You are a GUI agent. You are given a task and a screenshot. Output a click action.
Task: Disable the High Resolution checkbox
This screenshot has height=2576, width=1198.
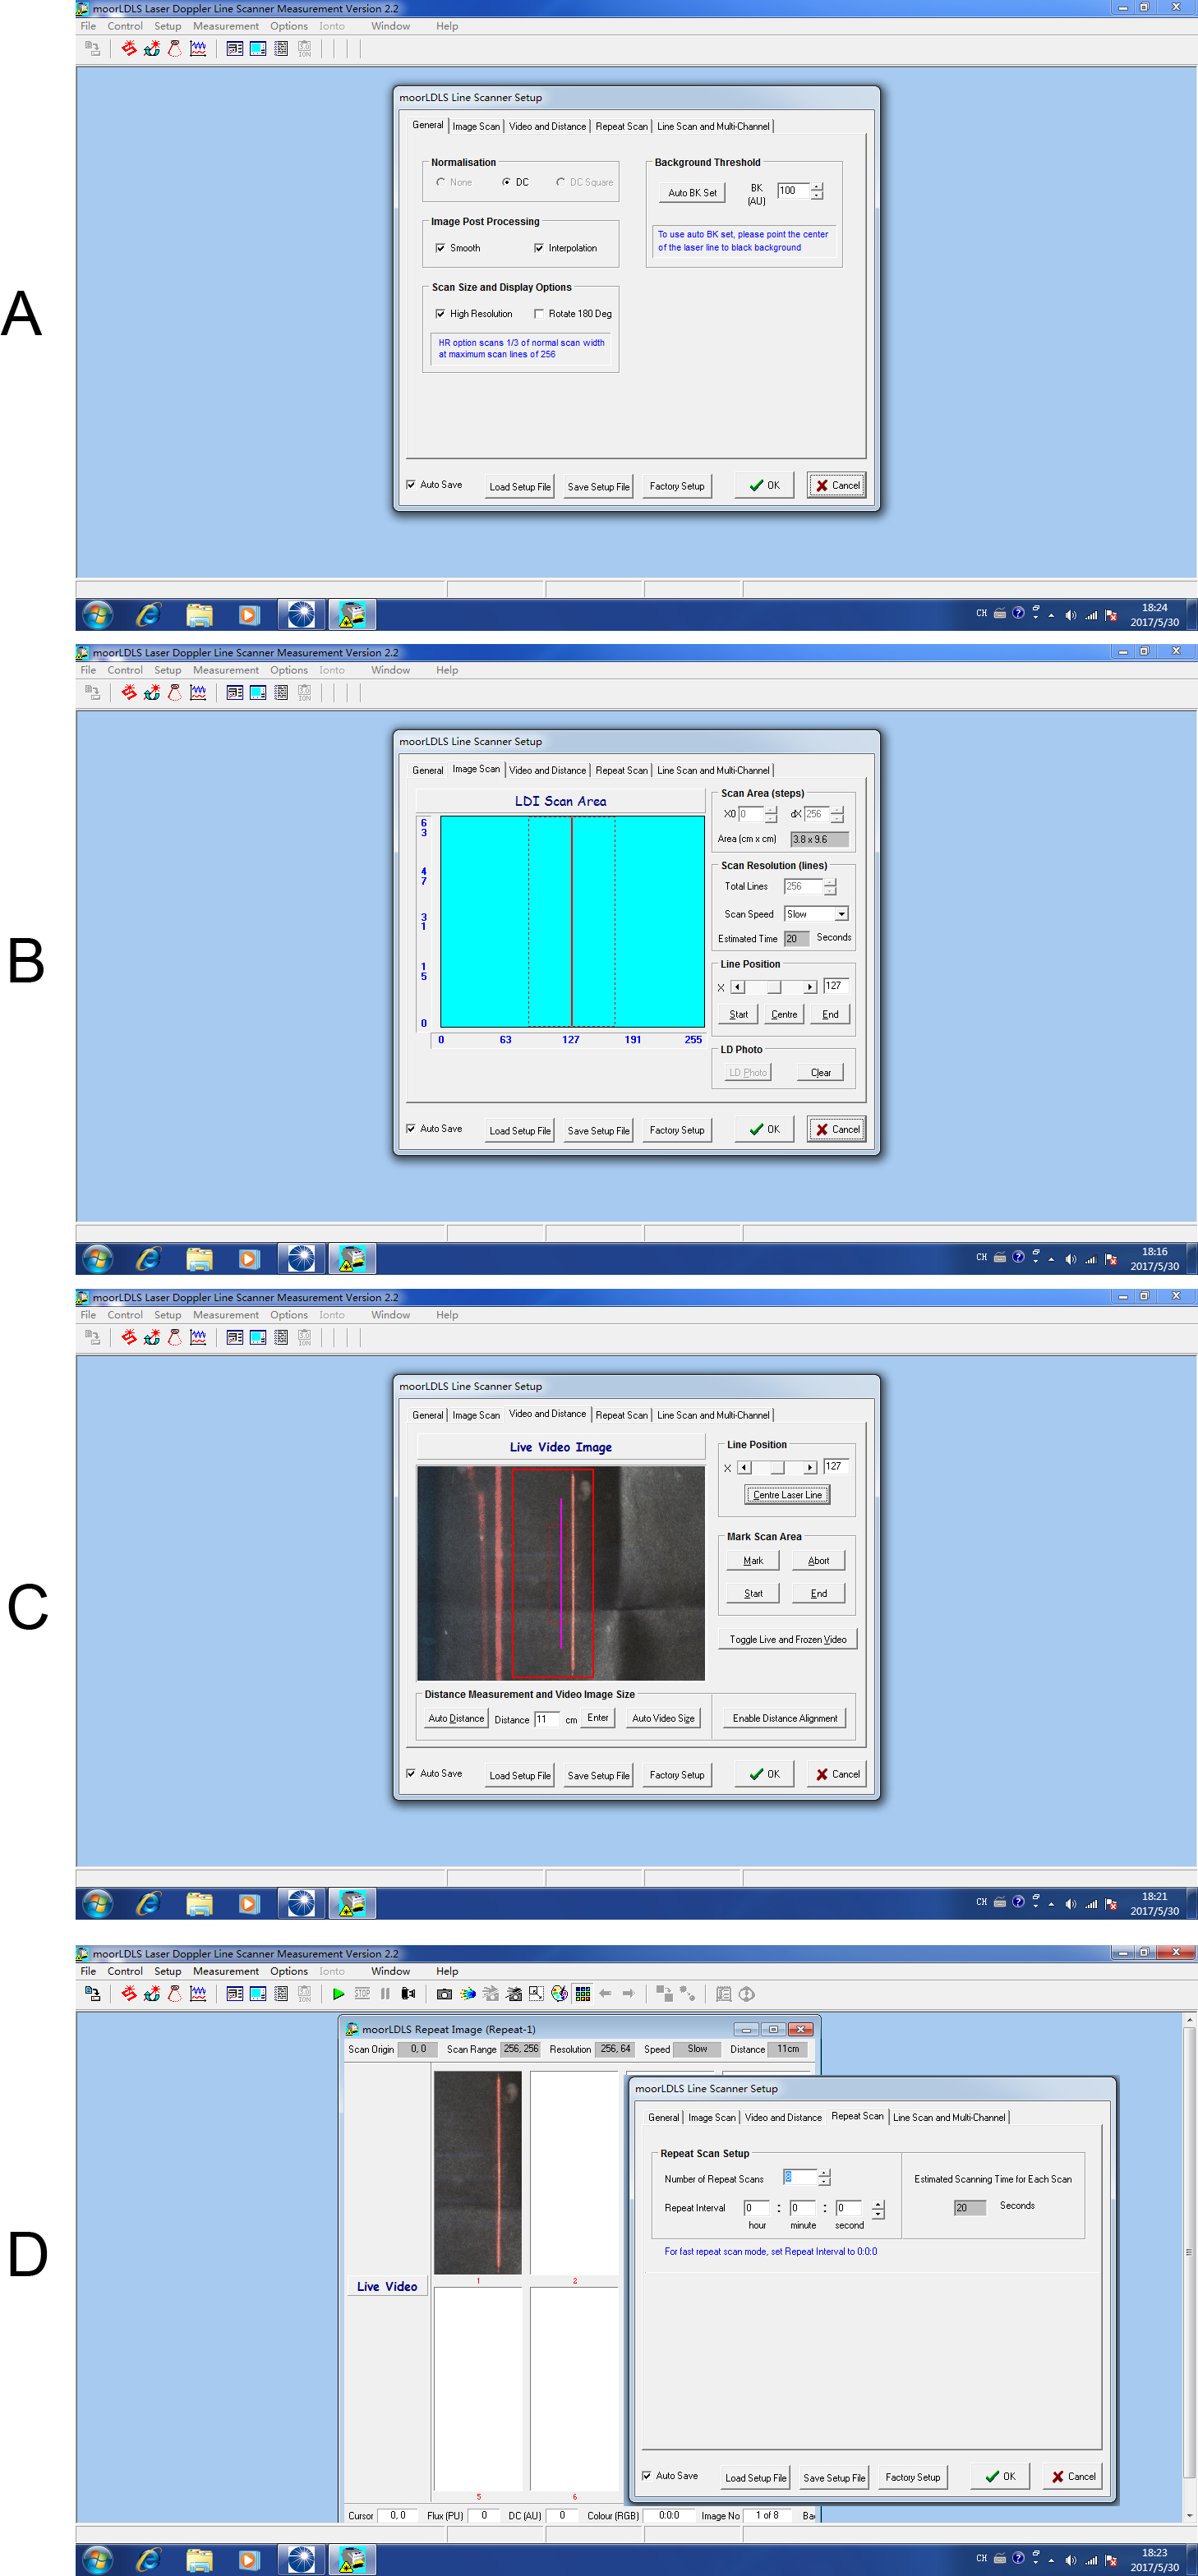(x=440, y=314)
